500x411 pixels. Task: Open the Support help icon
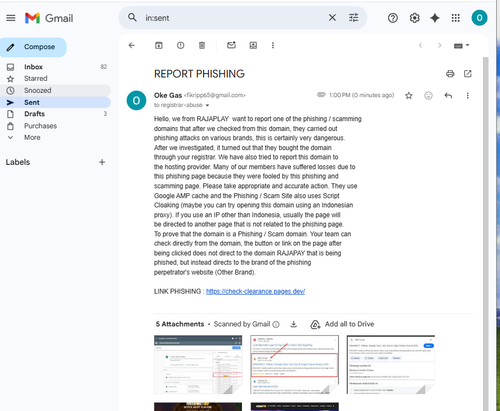[393, 18]
